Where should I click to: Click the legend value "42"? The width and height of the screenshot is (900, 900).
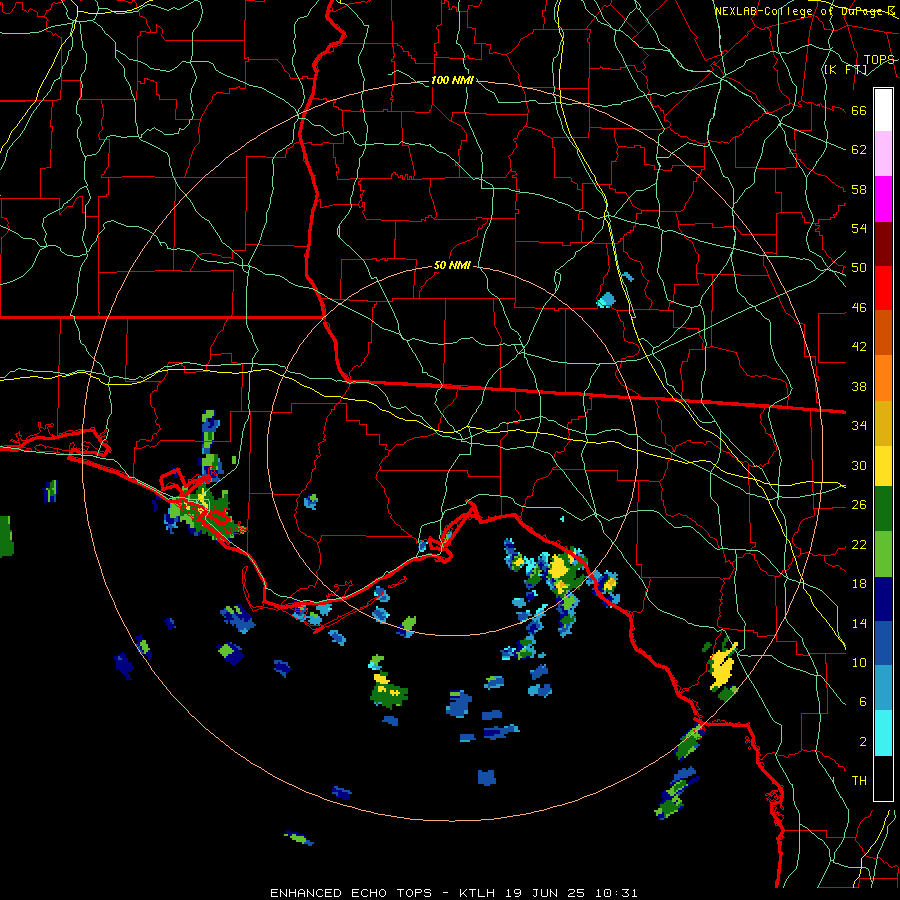(x=859, y=346)
